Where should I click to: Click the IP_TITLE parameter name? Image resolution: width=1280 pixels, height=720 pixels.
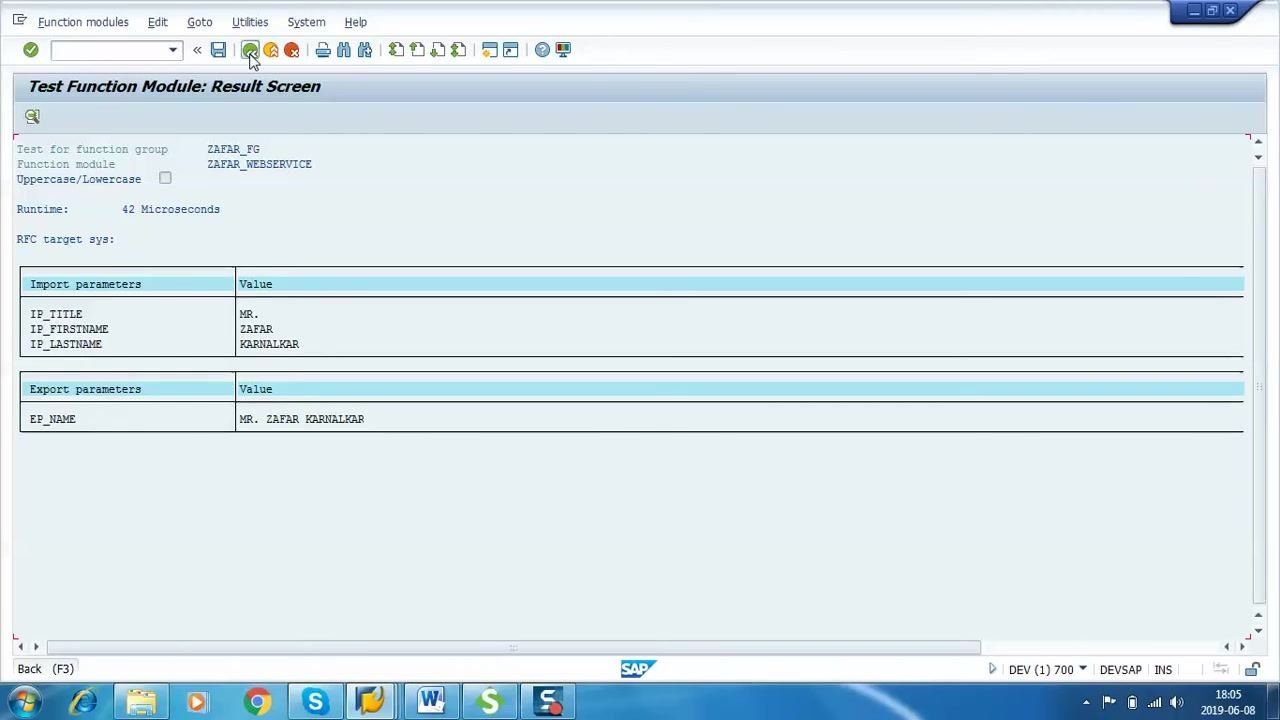click(x=56, y=314)
